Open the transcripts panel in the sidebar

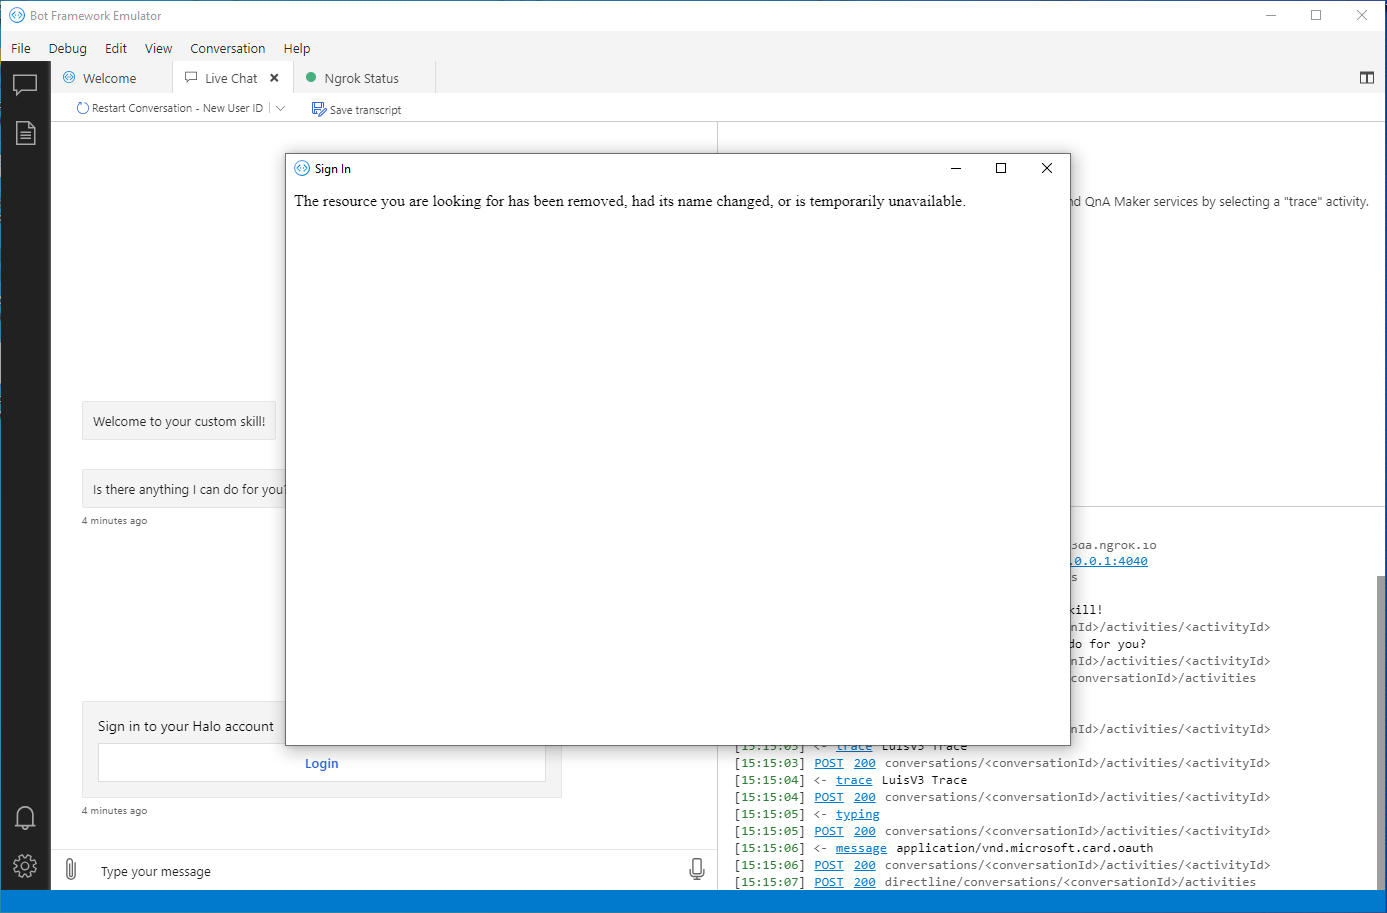pos(25,132)
